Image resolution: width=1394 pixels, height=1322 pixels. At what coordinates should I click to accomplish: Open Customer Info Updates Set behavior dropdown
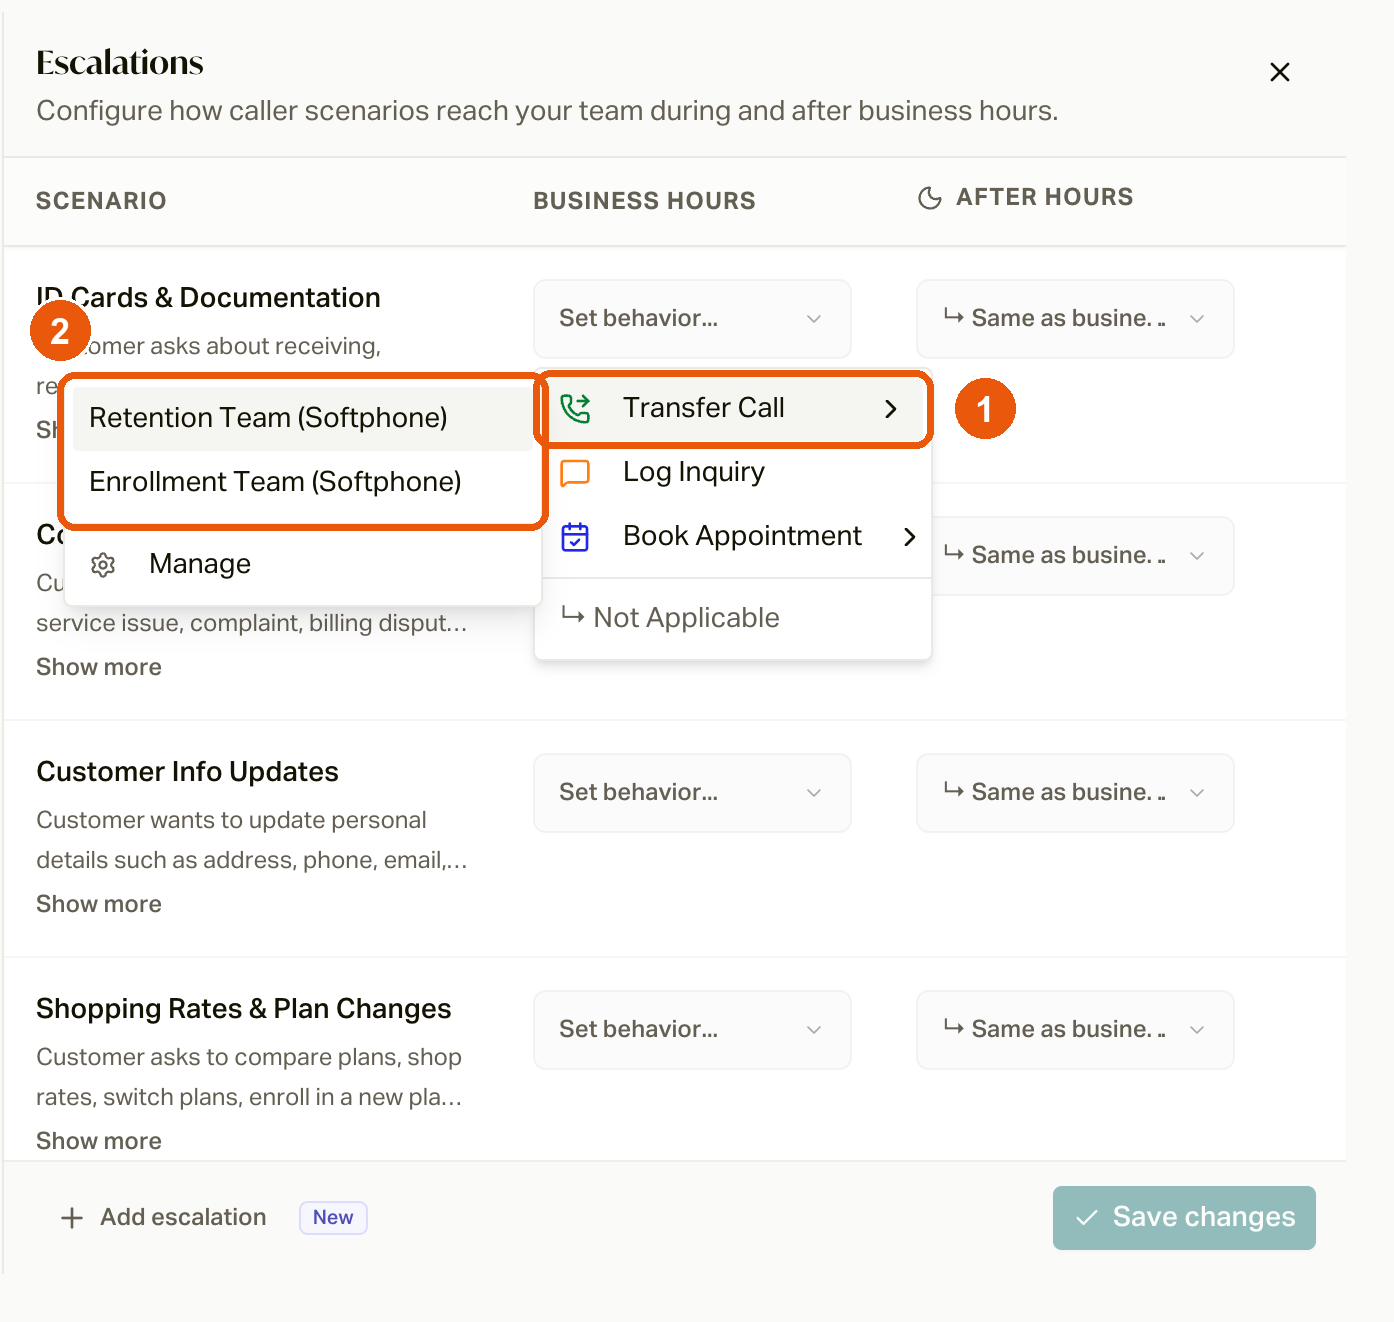coord(692,793)
